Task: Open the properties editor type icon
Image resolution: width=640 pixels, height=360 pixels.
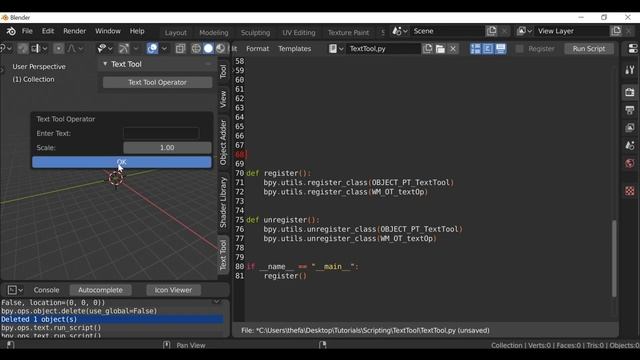Action: (x=633, y=49)
